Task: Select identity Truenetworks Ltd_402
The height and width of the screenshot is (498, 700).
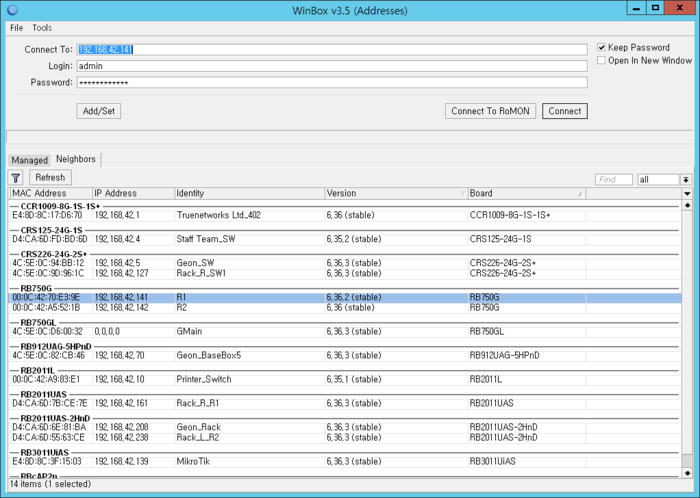Action: (218, 216)
